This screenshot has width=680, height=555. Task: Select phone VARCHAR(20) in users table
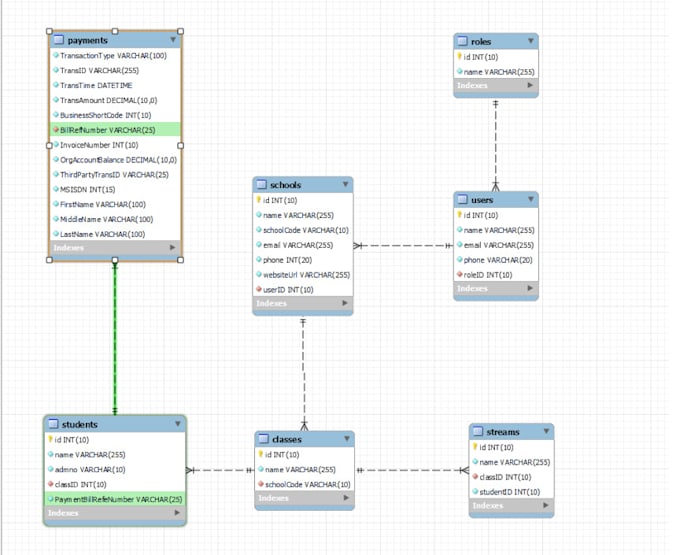(x=498, y=260)
